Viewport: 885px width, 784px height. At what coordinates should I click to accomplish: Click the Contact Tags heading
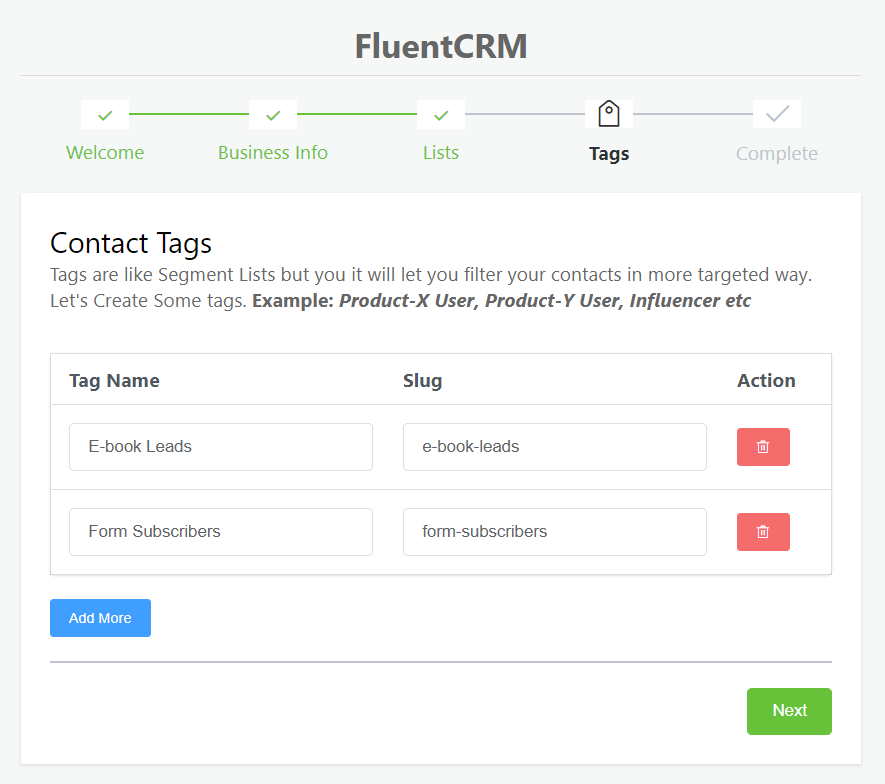(131, 243)
